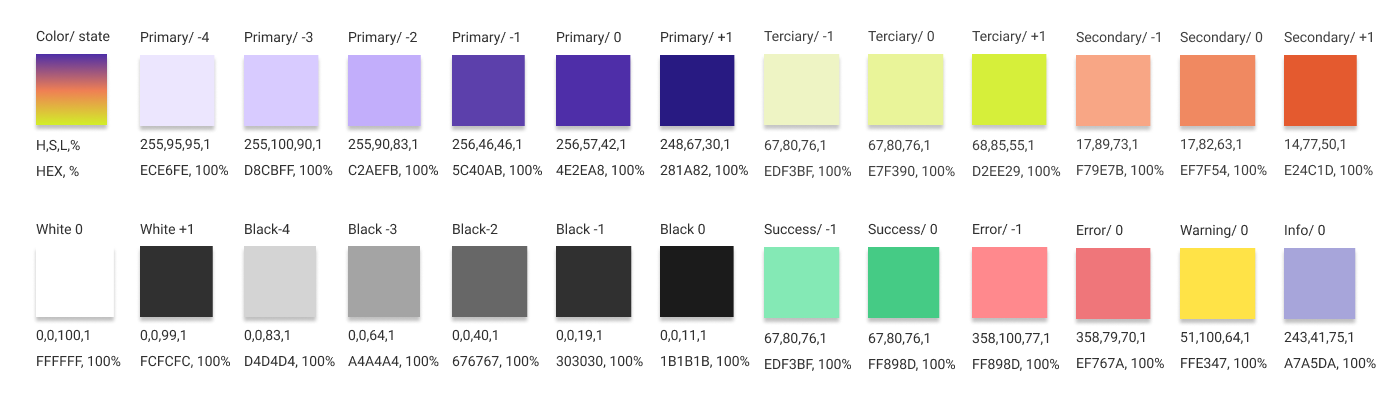This screenshot has height=409, width=1400.
Task: Pick the Info/ 0 periwinkle swatch
Action: click(1320, 283)
